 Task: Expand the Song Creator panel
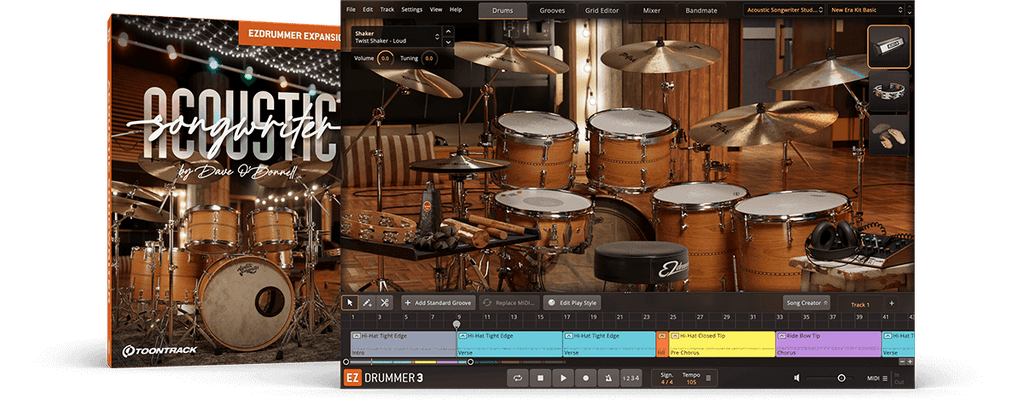(807, 303)
